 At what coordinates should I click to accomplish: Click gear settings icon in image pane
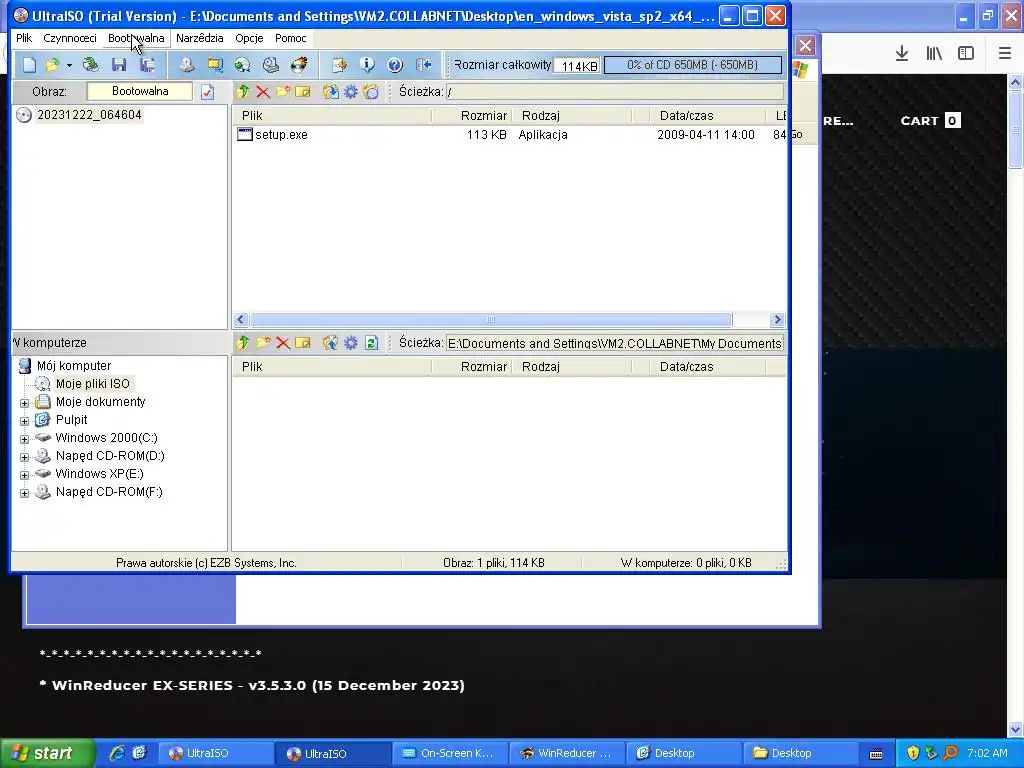(x=351, y=91)
